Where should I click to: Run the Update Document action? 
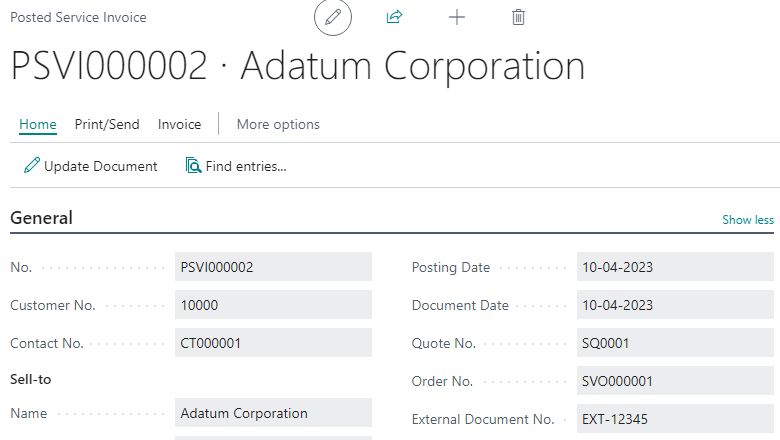(91, 166)
